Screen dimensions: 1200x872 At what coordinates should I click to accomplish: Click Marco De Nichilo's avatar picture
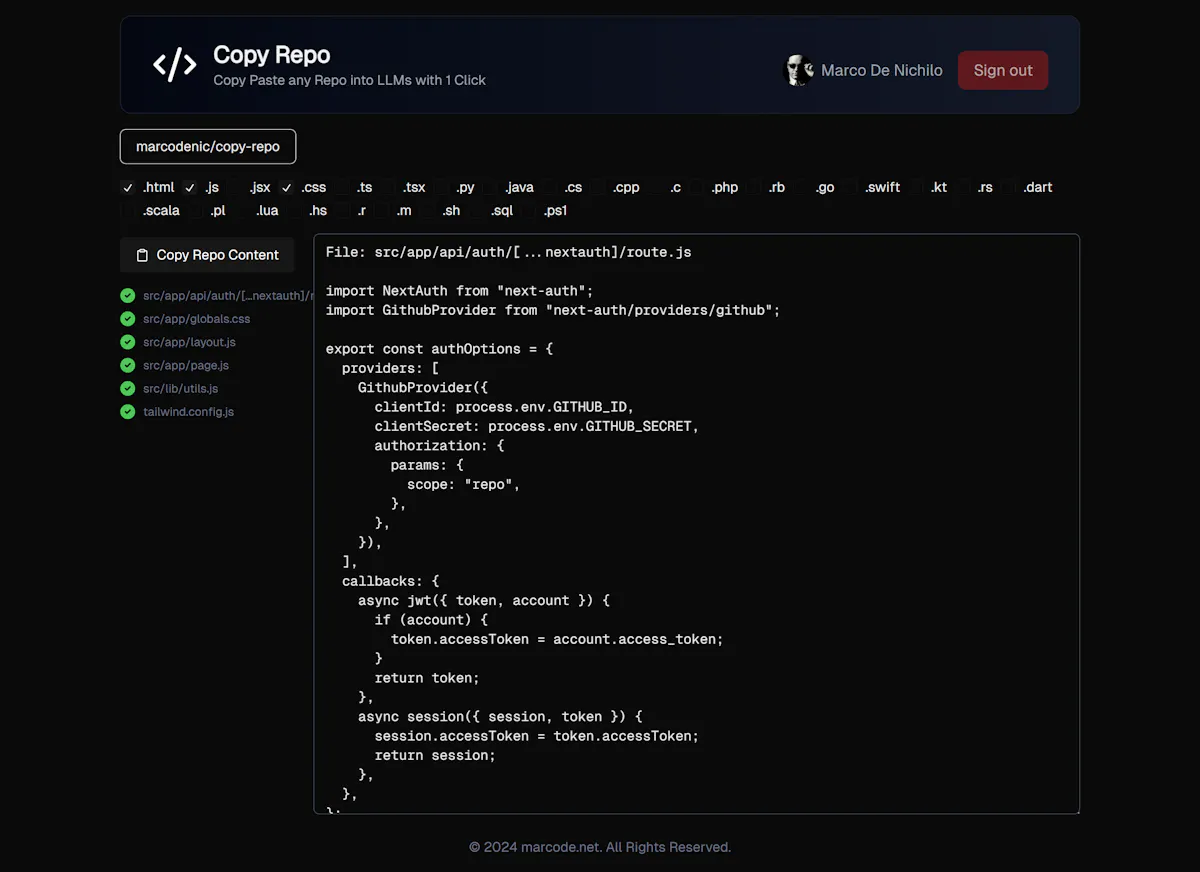pos(799,70)
